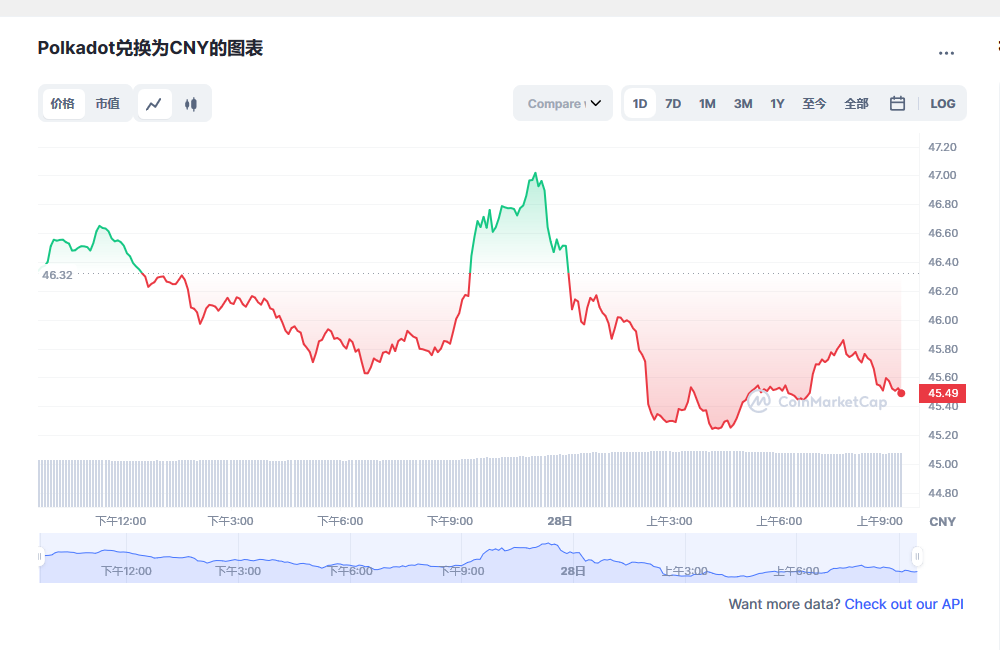Click the 45.49 current price label
The height and width of the screenshot is (650, 1000).
(x=943, y=393)
